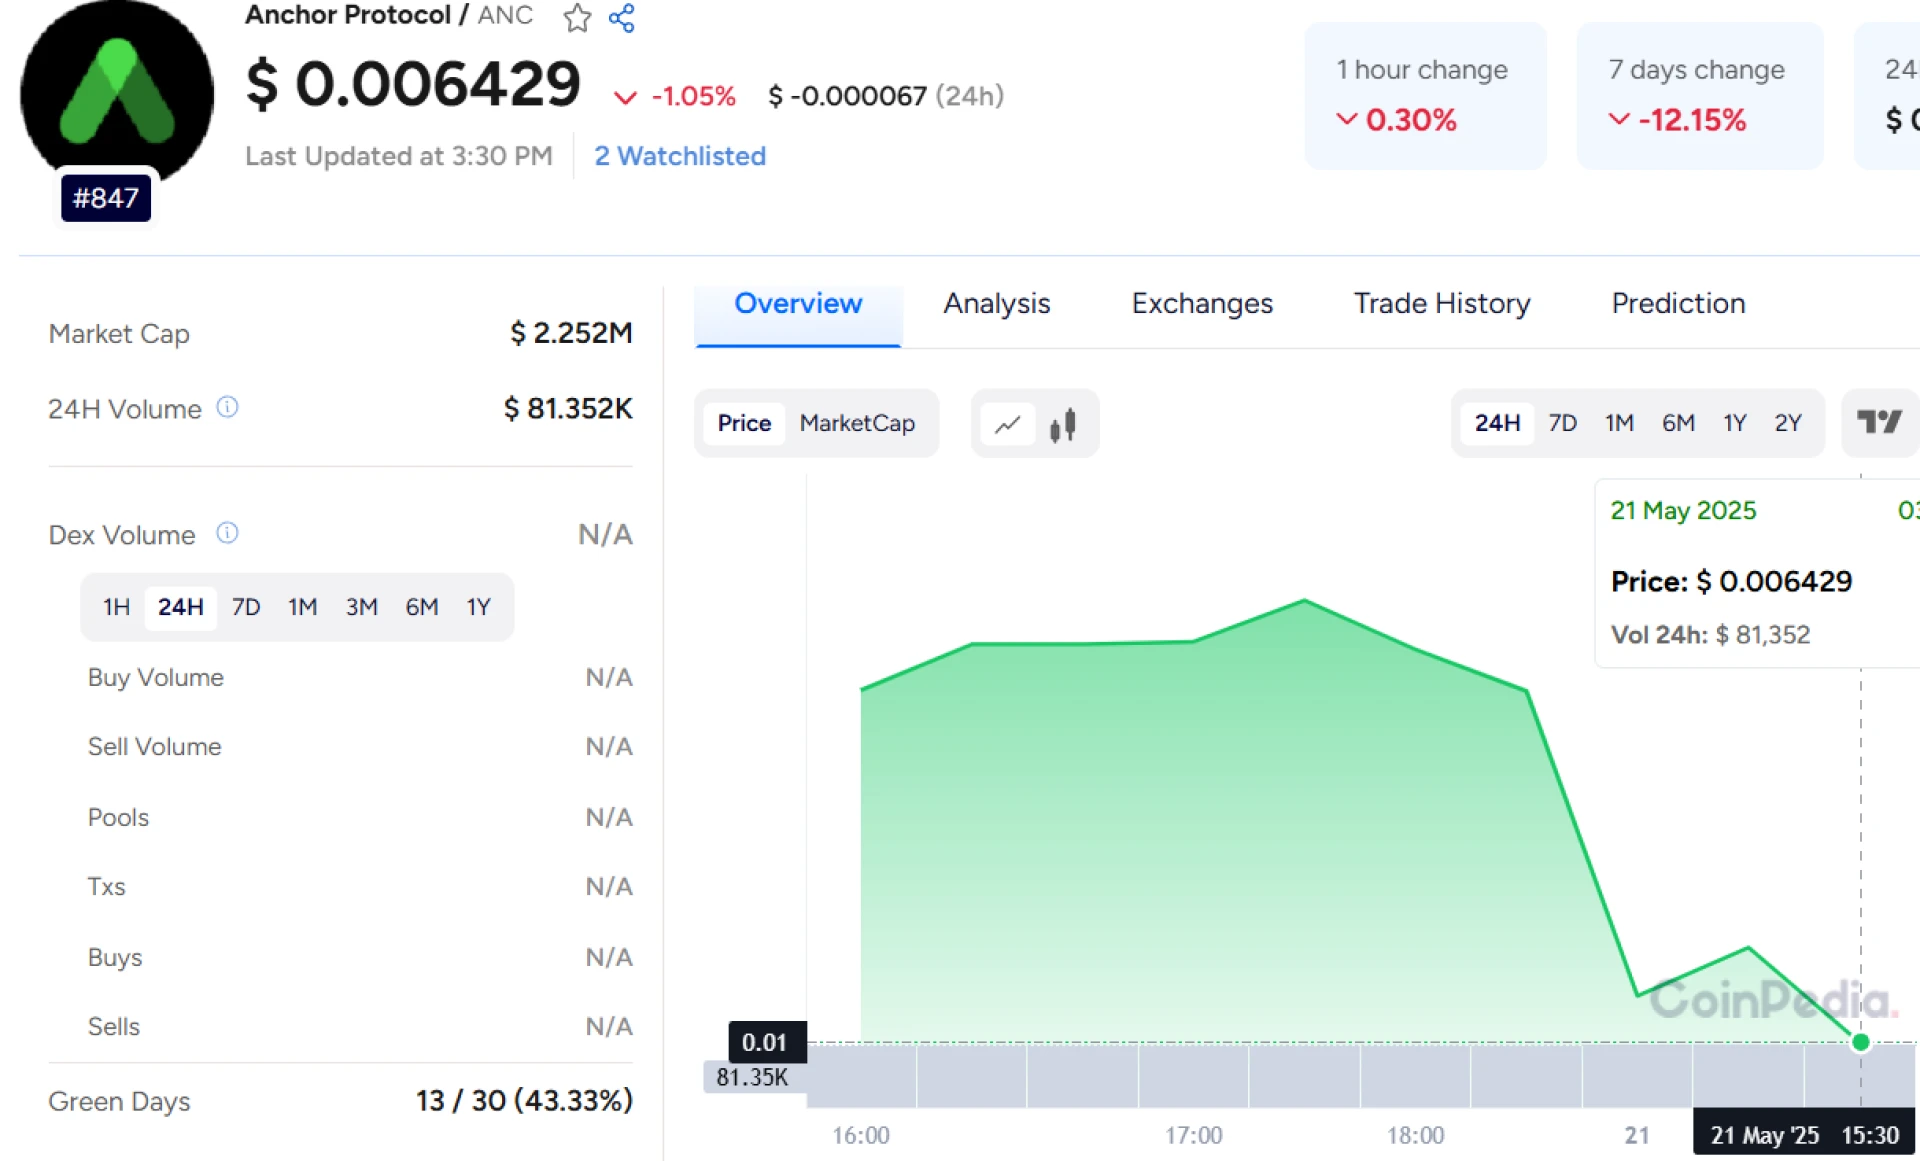Switch the chart to candlestick view
This screenshot has width=1920, height=1161.
1063,424
